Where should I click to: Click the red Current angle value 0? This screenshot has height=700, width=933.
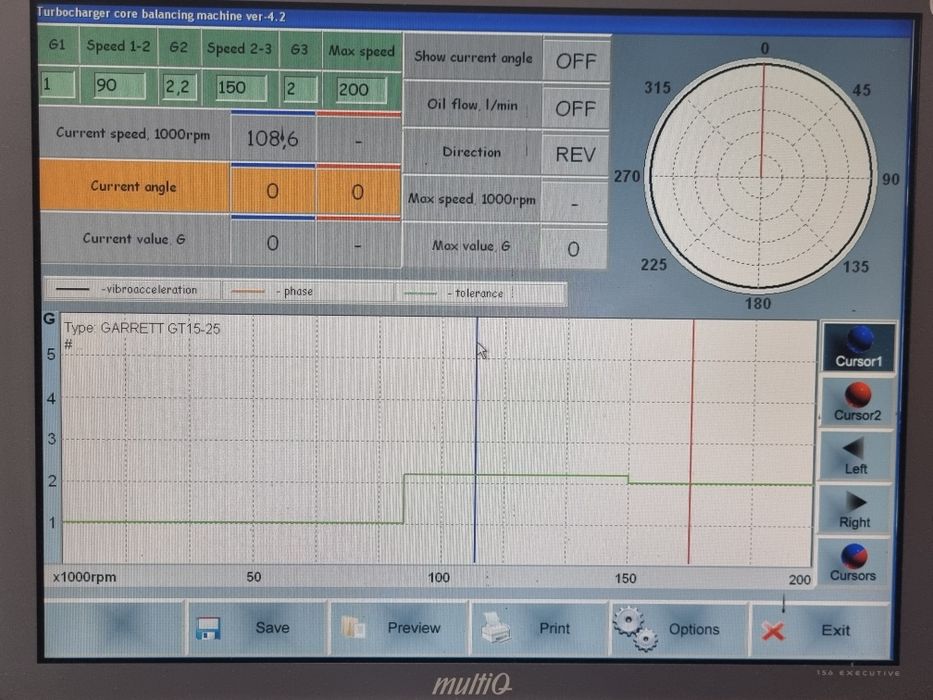click(x=357, y=192)
